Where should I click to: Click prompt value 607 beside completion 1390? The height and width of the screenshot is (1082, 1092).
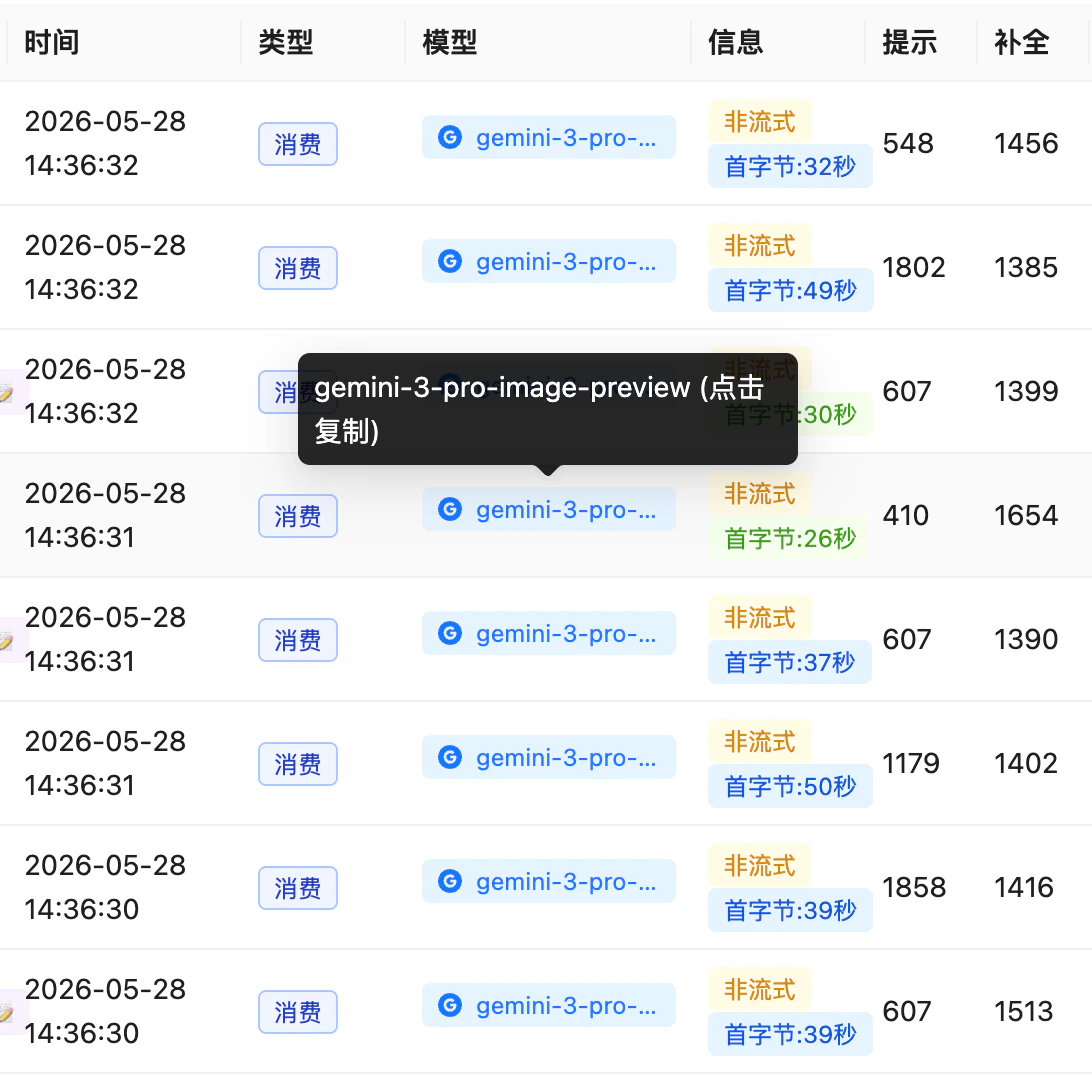907,639
